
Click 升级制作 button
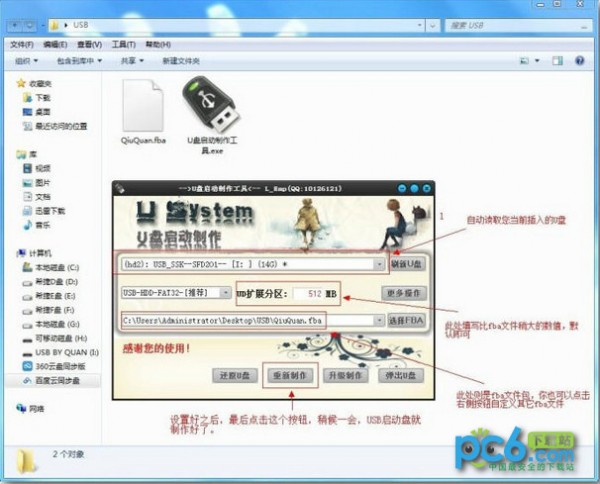(346, 375)
